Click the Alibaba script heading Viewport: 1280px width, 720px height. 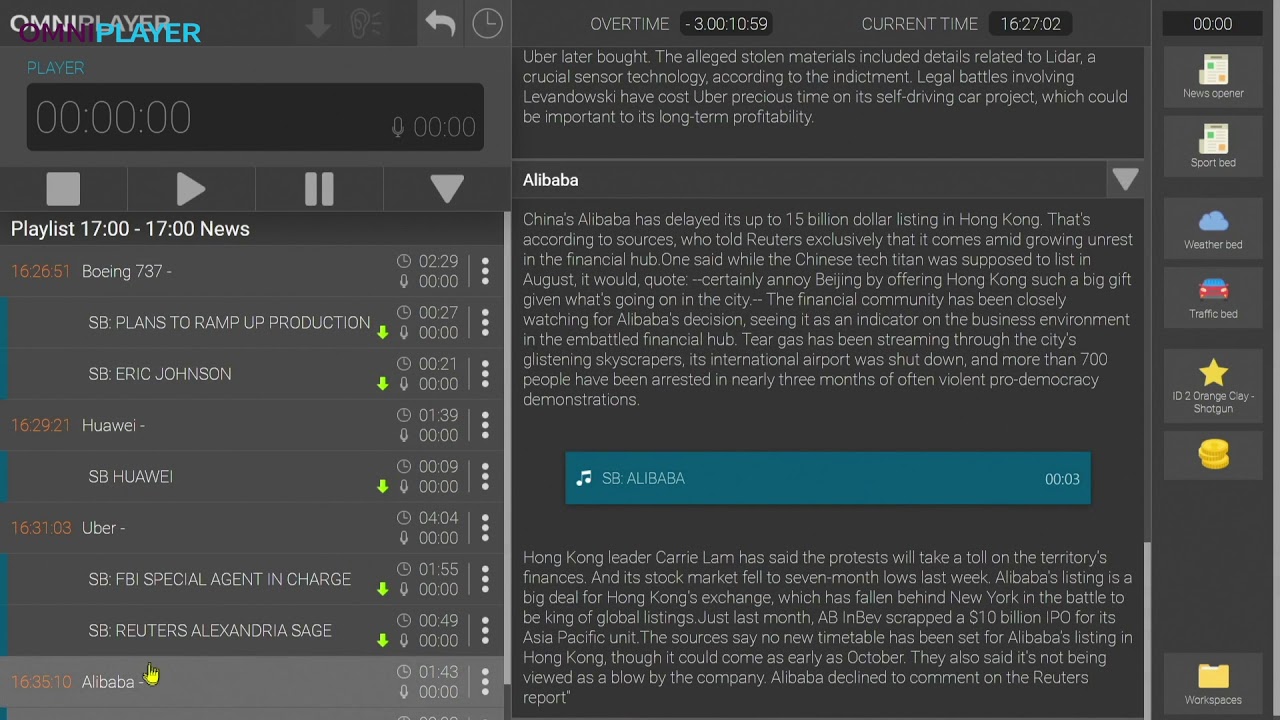[551, 180]
